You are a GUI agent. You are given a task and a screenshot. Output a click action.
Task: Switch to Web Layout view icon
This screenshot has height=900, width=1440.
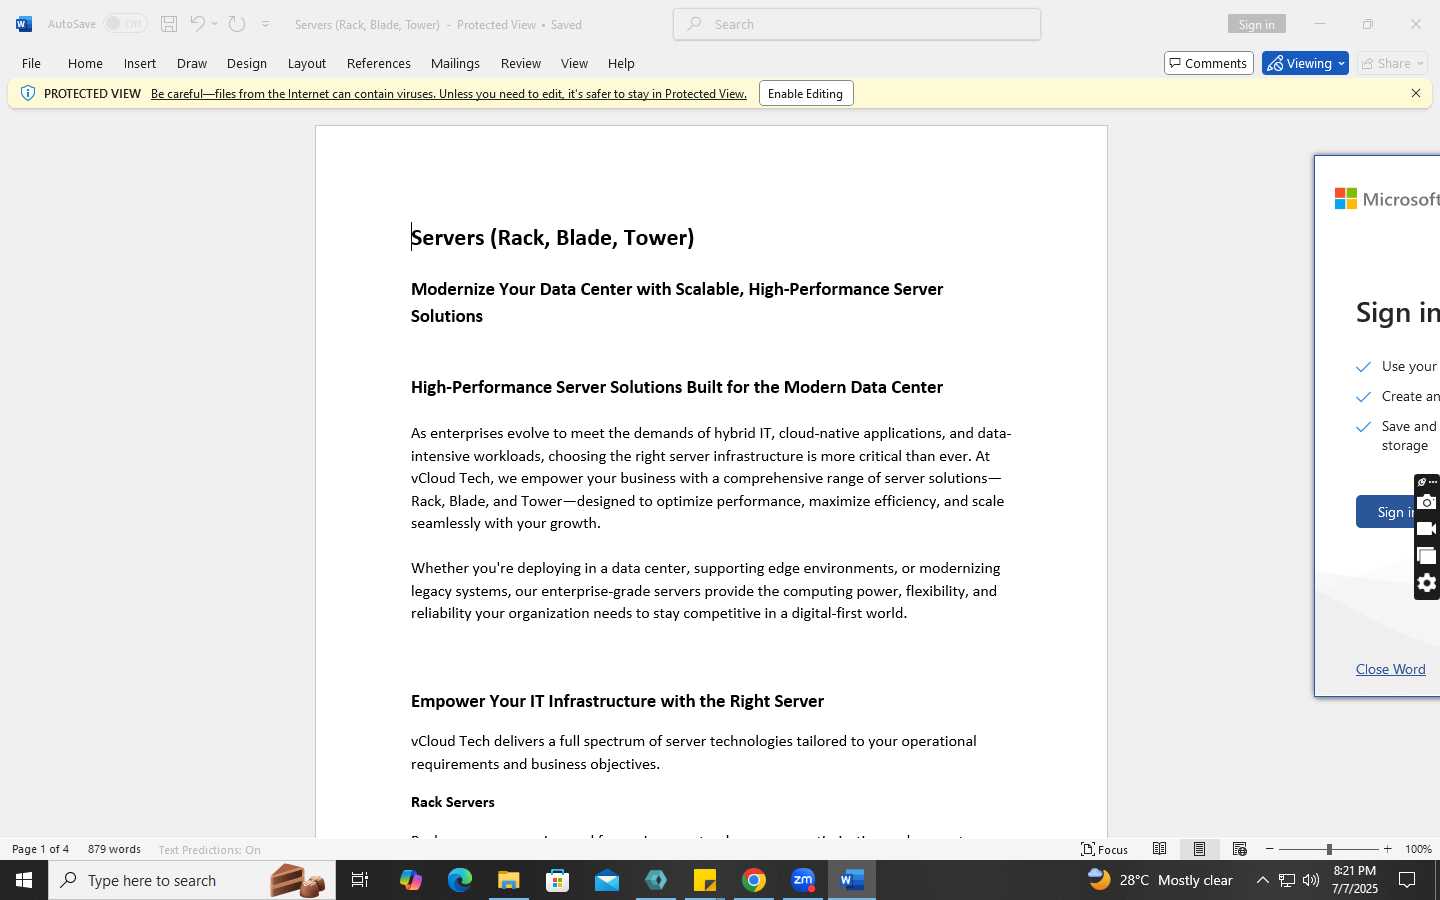click(1240, 849)
